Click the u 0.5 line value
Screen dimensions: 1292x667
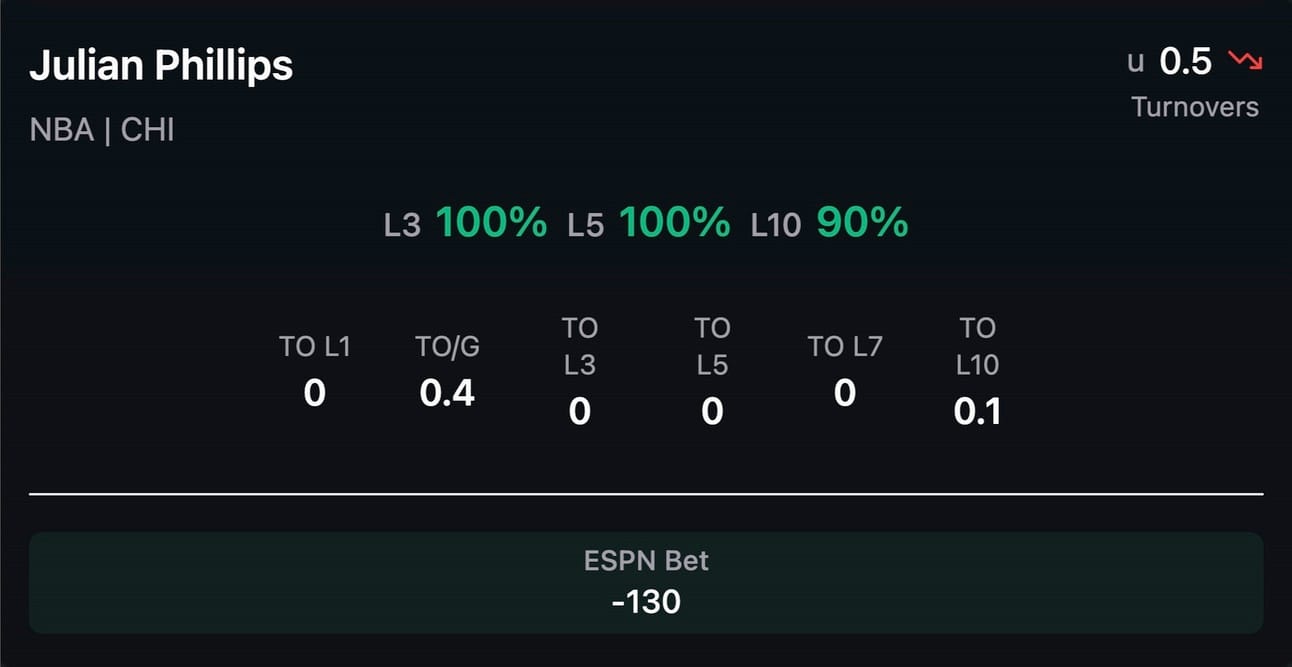tap(1169, 62)
